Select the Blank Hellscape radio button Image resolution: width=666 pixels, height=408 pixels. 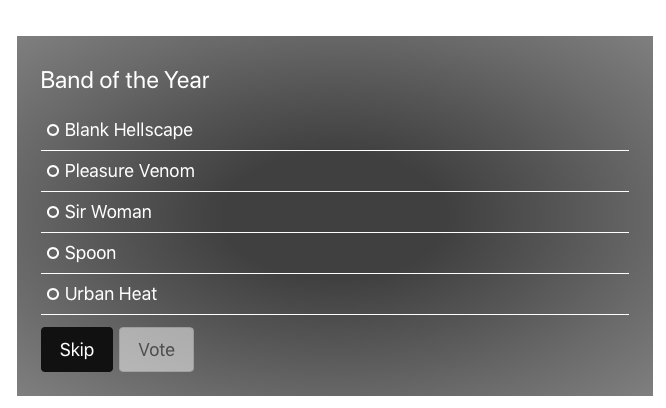tap(53, 130)
